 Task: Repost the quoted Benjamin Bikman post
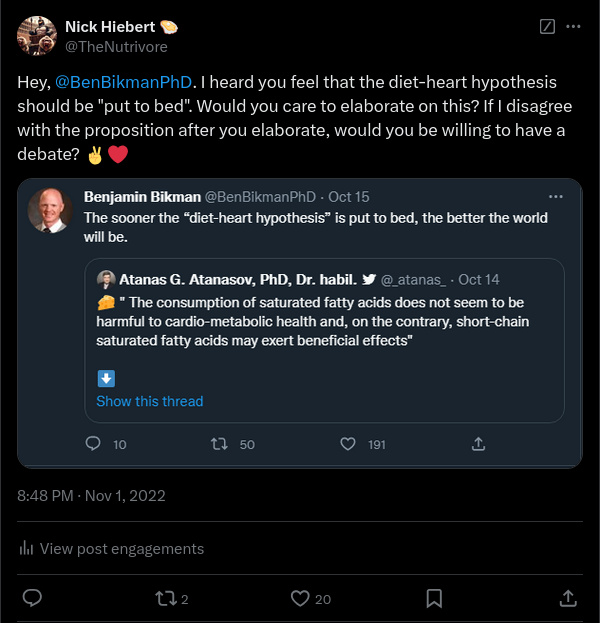pos(221,444)
